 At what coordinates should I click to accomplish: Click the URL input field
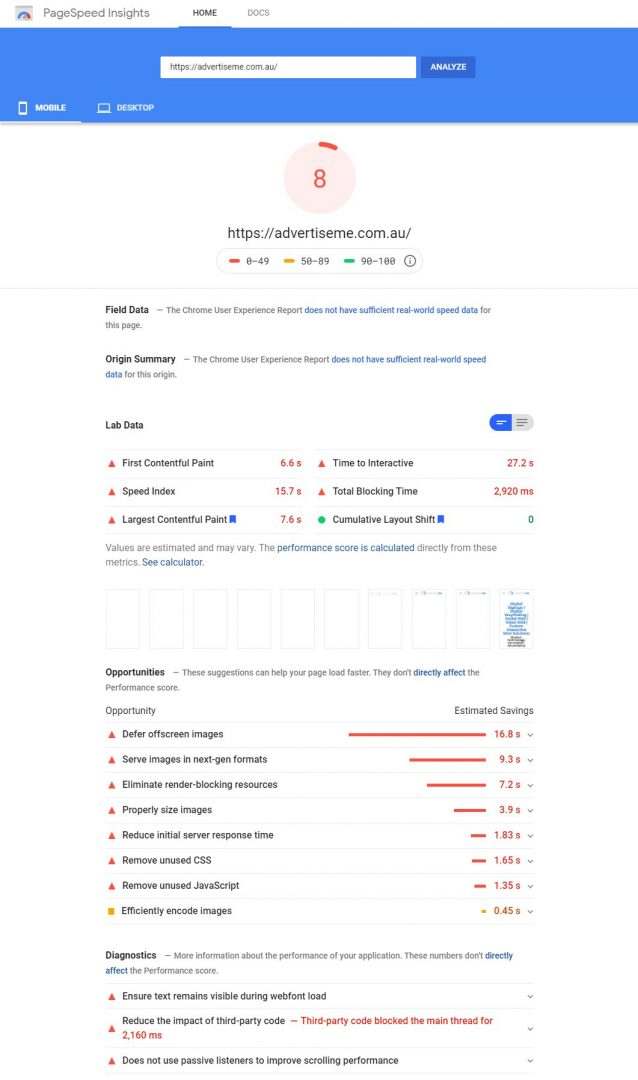(288, 67)
